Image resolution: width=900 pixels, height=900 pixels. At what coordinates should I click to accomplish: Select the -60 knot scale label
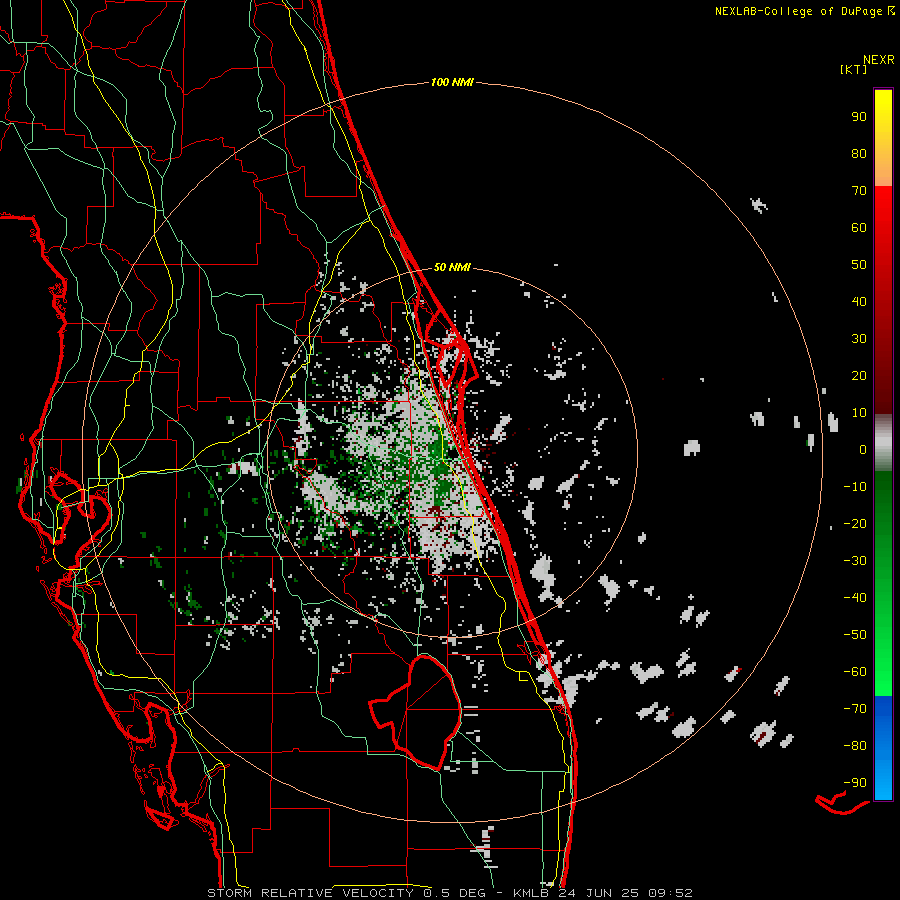(855, 672)
